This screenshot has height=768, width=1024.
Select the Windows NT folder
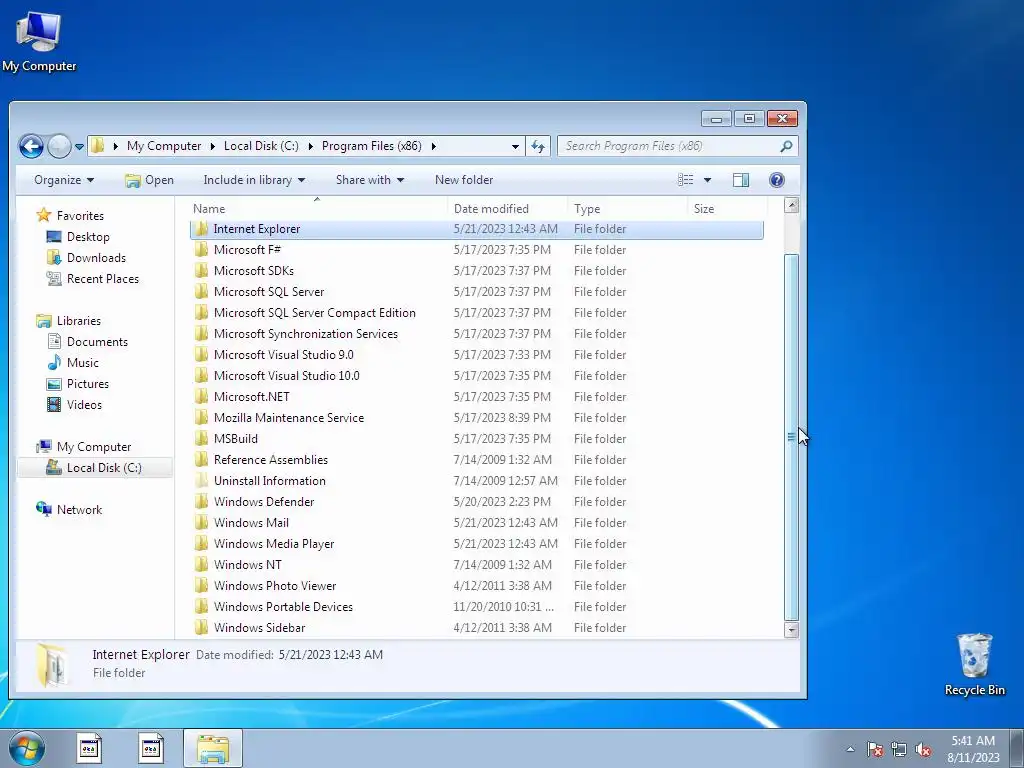tap(248, 565)
